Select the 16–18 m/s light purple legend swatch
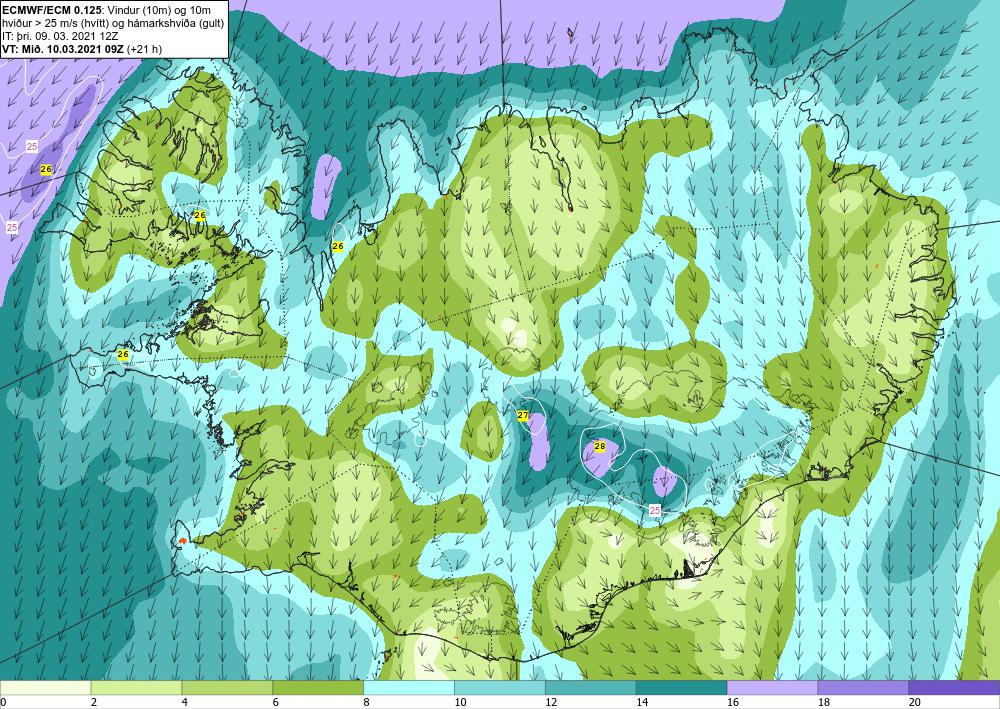Screen dimensions: 1000x709 point(772,687)
